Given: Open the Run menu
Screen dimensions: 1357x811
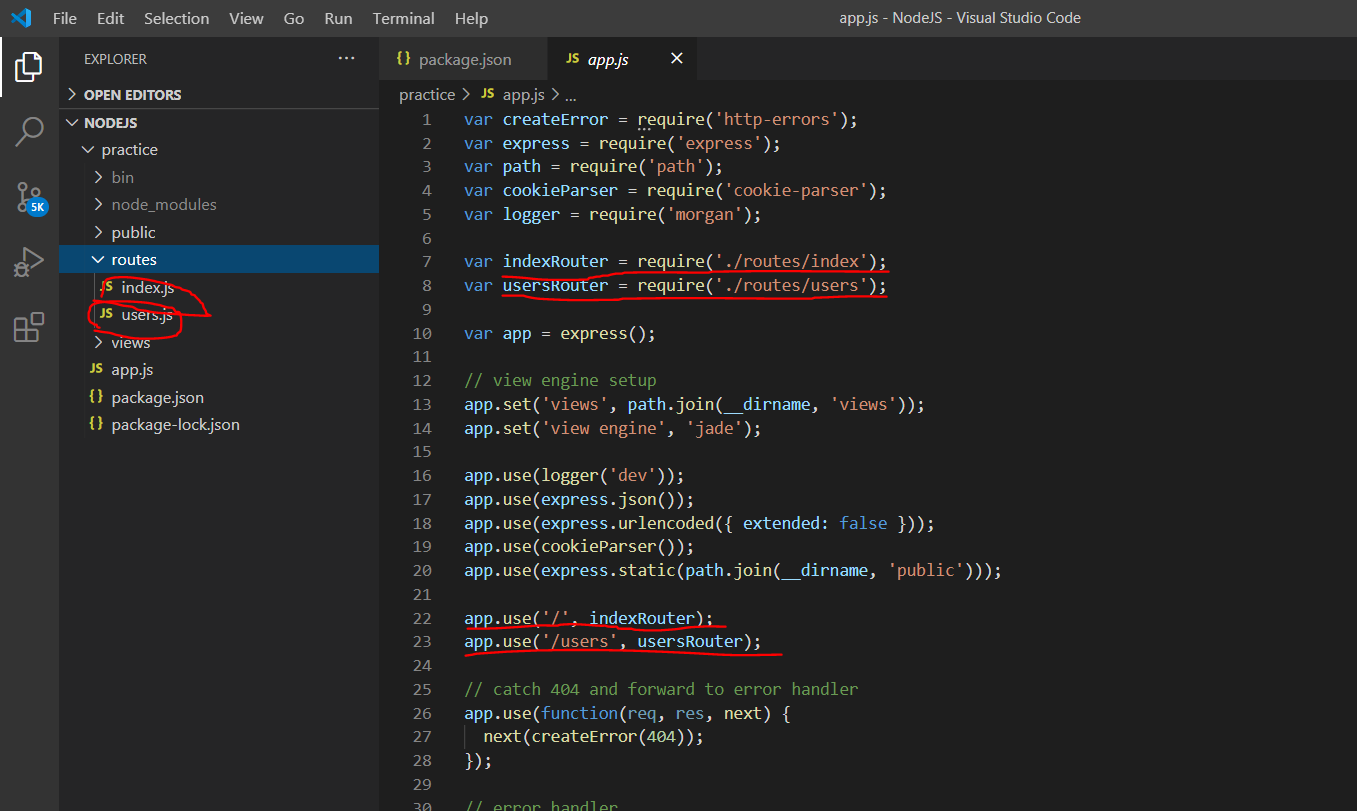Looking at the screenshot, I should (338, 18).
